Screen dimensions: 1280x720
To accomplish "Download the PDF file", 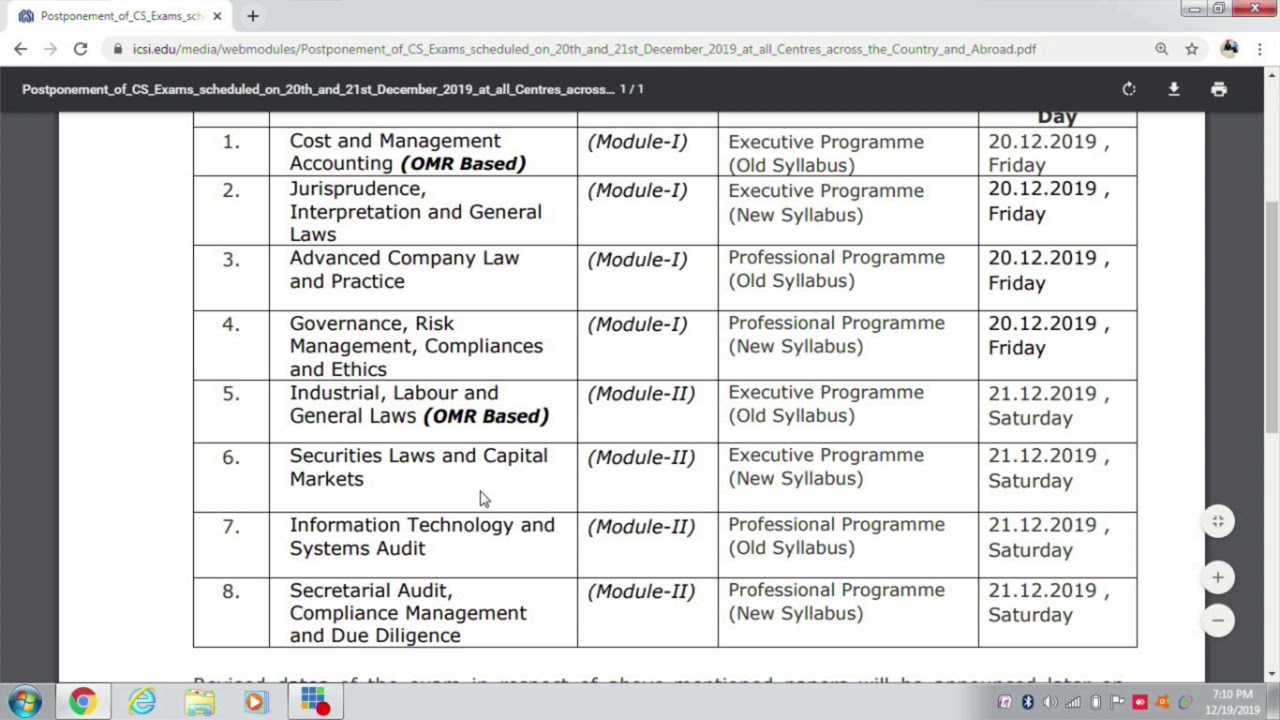I will [1174, 89].
